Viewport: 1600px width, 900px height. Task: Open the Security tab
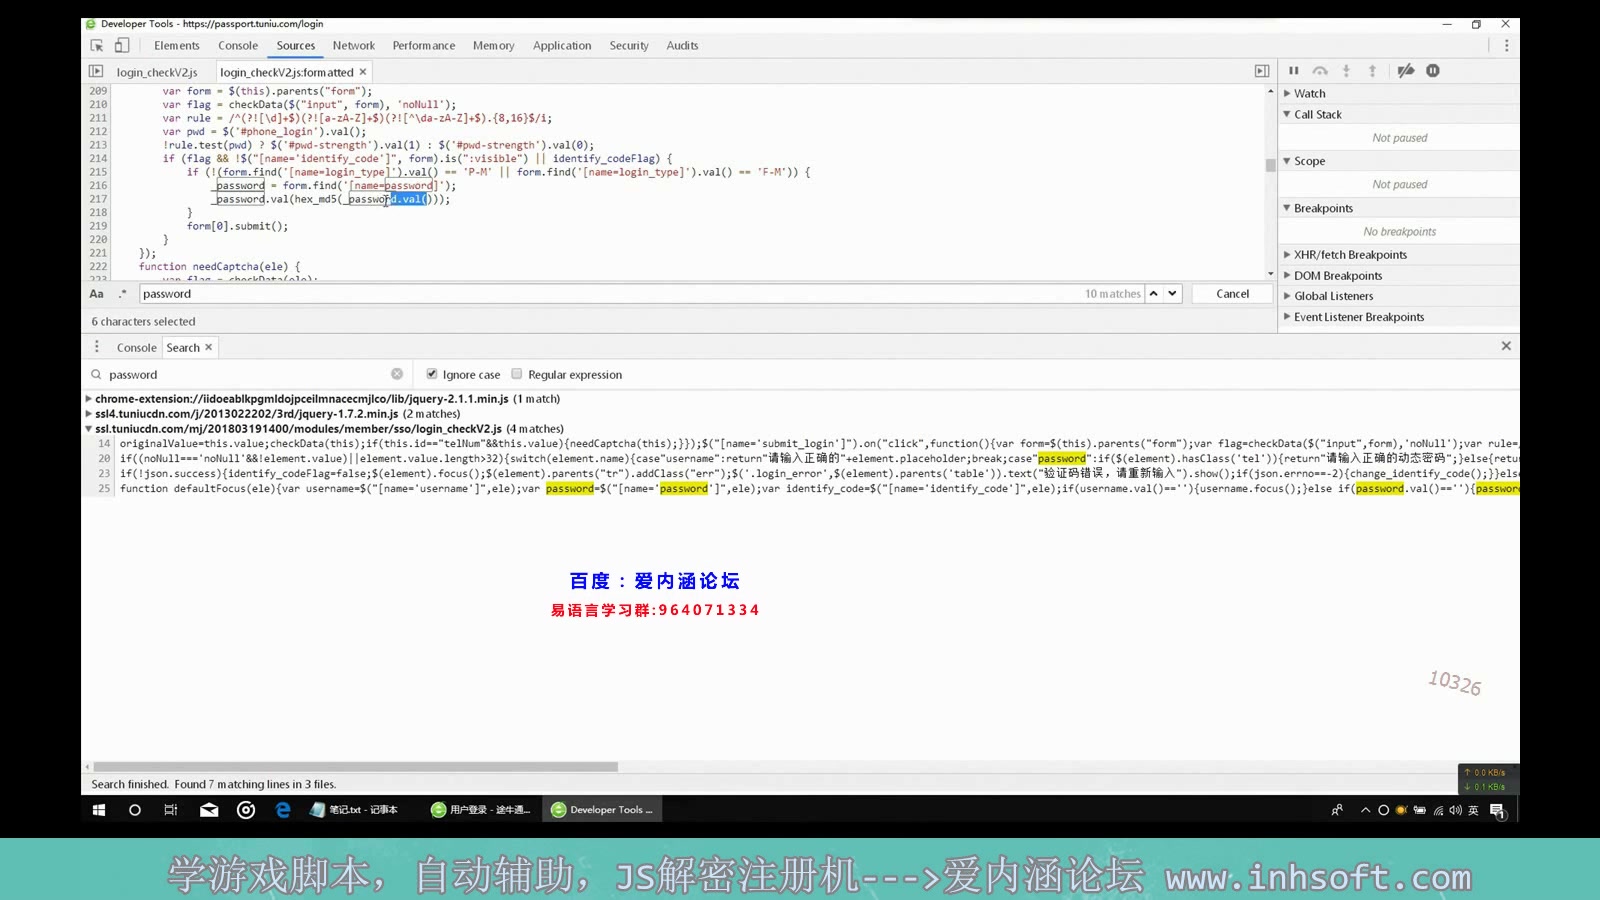point(629,46)
